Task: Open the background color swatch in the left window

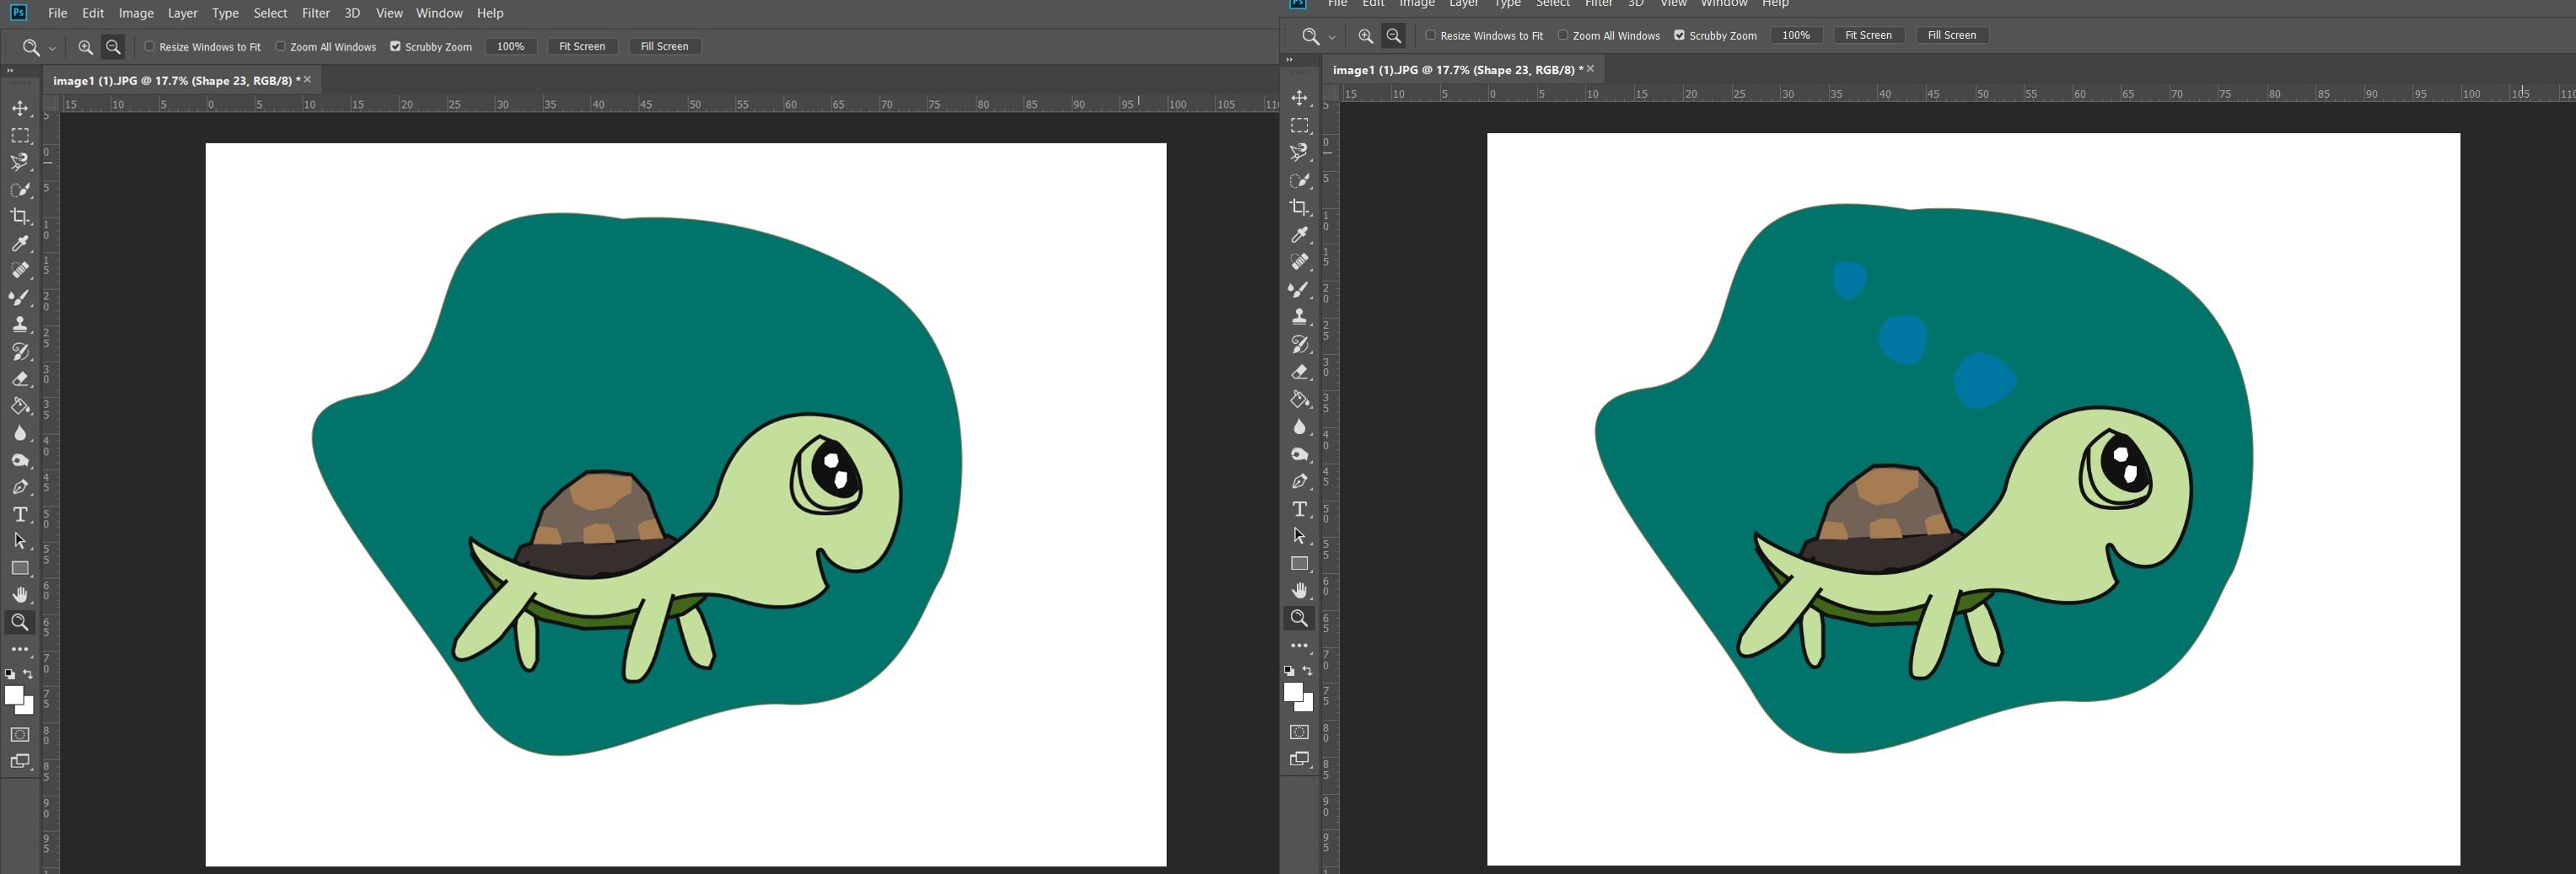Action: (x=29, y=708)
